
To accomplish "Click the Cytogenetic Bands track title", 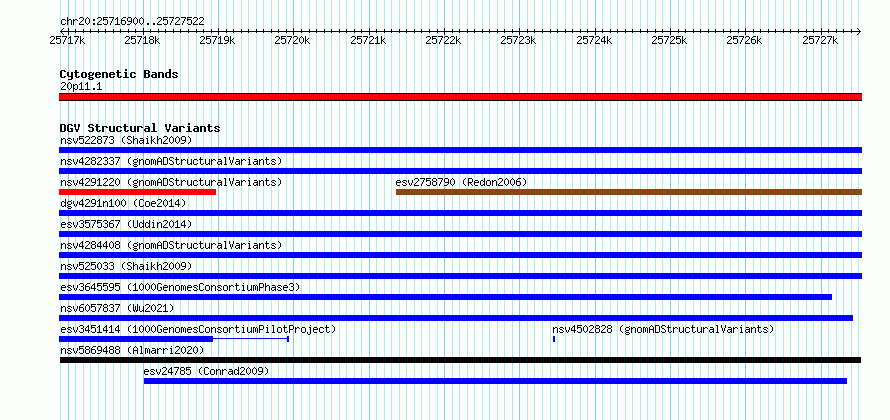I will click(119, 74).
